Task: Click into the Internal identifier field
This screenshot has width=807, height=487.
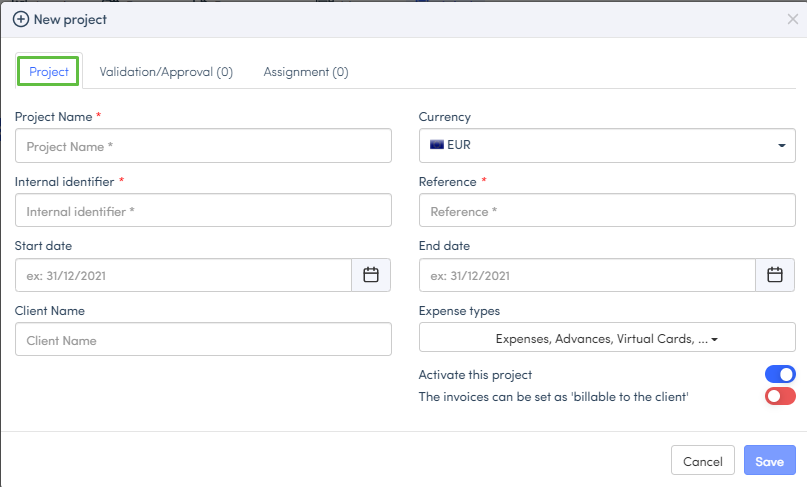Action: tap(203, 211)
